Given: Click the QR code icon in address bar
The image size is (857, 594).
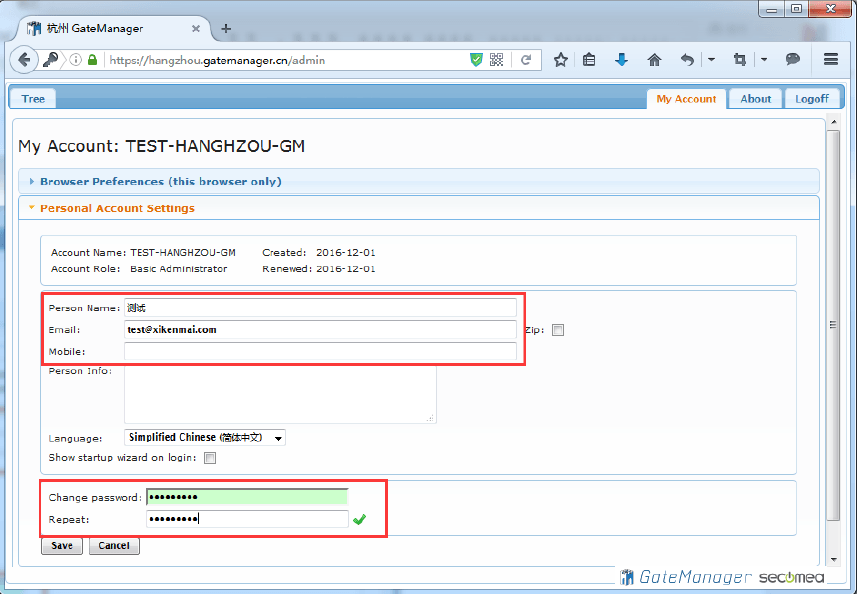Looking at the screenshot, I should point(497,60).
